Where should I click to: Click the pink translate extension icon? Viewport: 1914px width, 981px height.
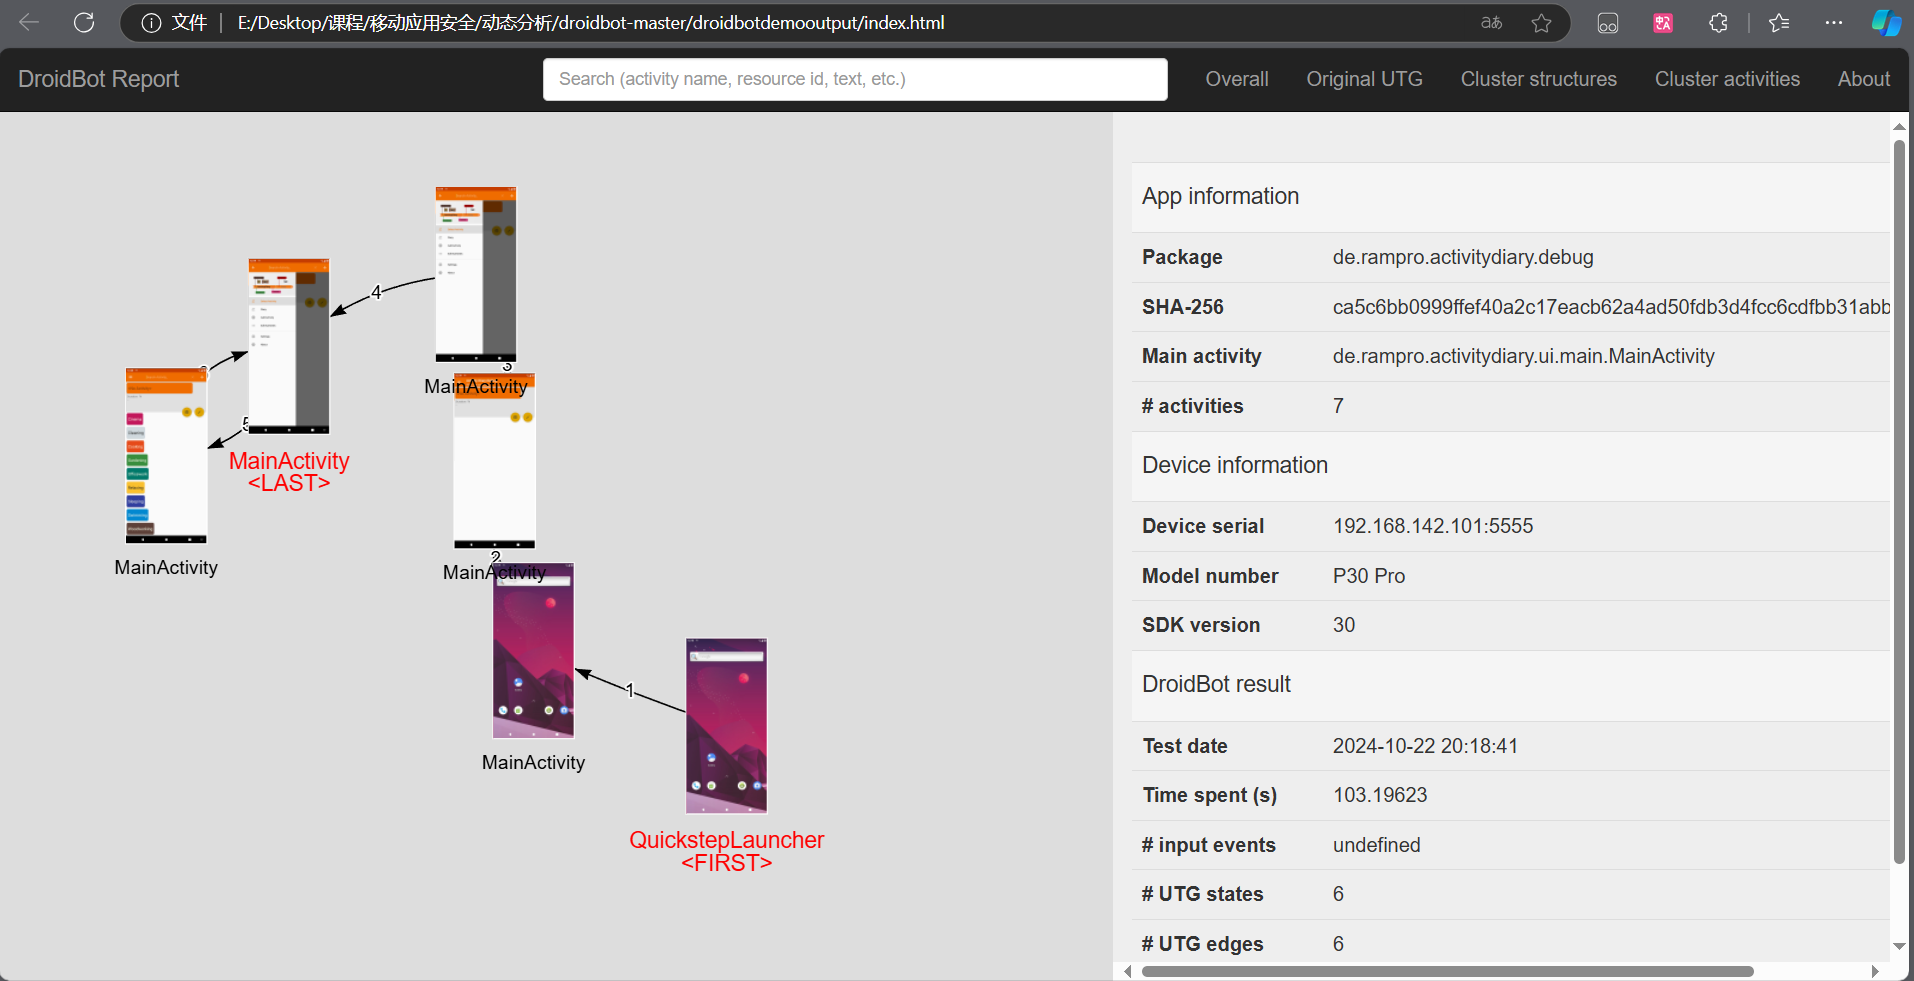coord(1663,23)
